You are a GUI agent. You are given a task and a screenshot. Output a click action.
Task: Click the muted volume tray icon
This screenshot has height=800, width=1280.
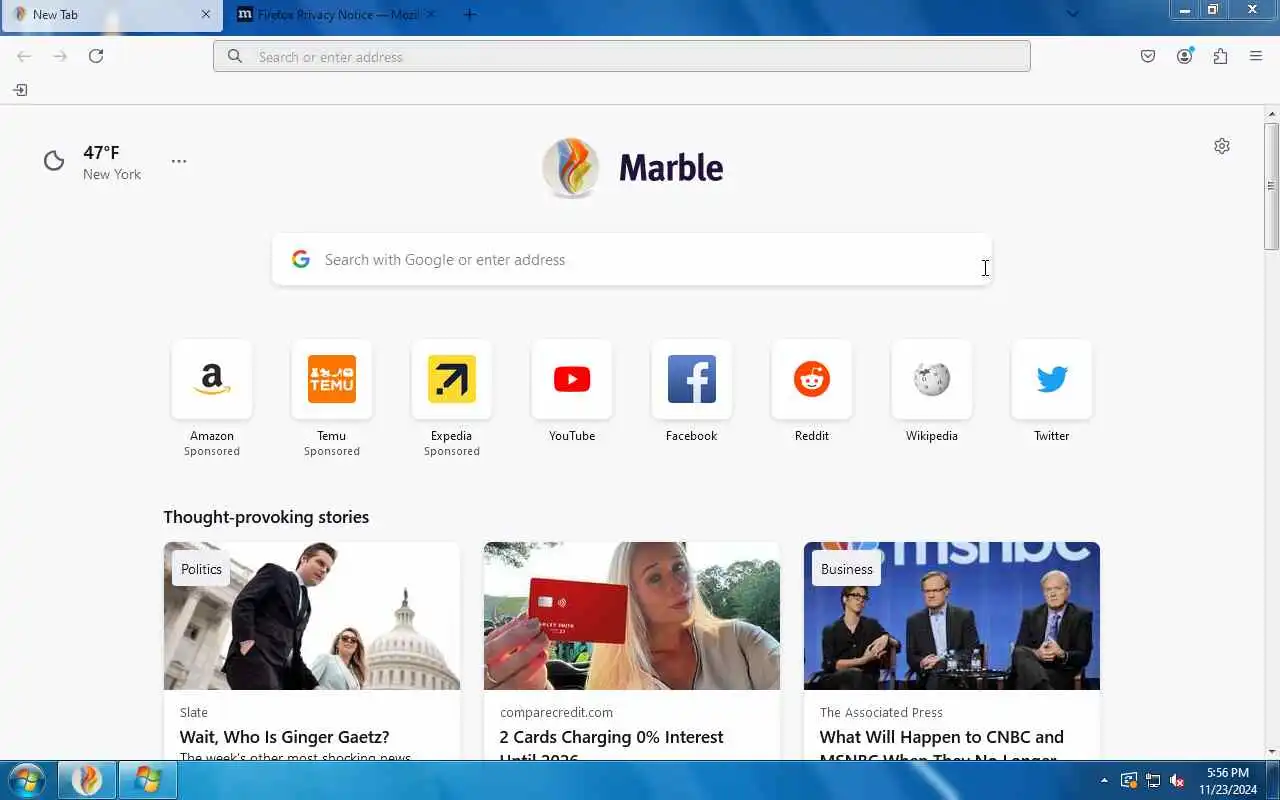click(x=1177, y=780)
